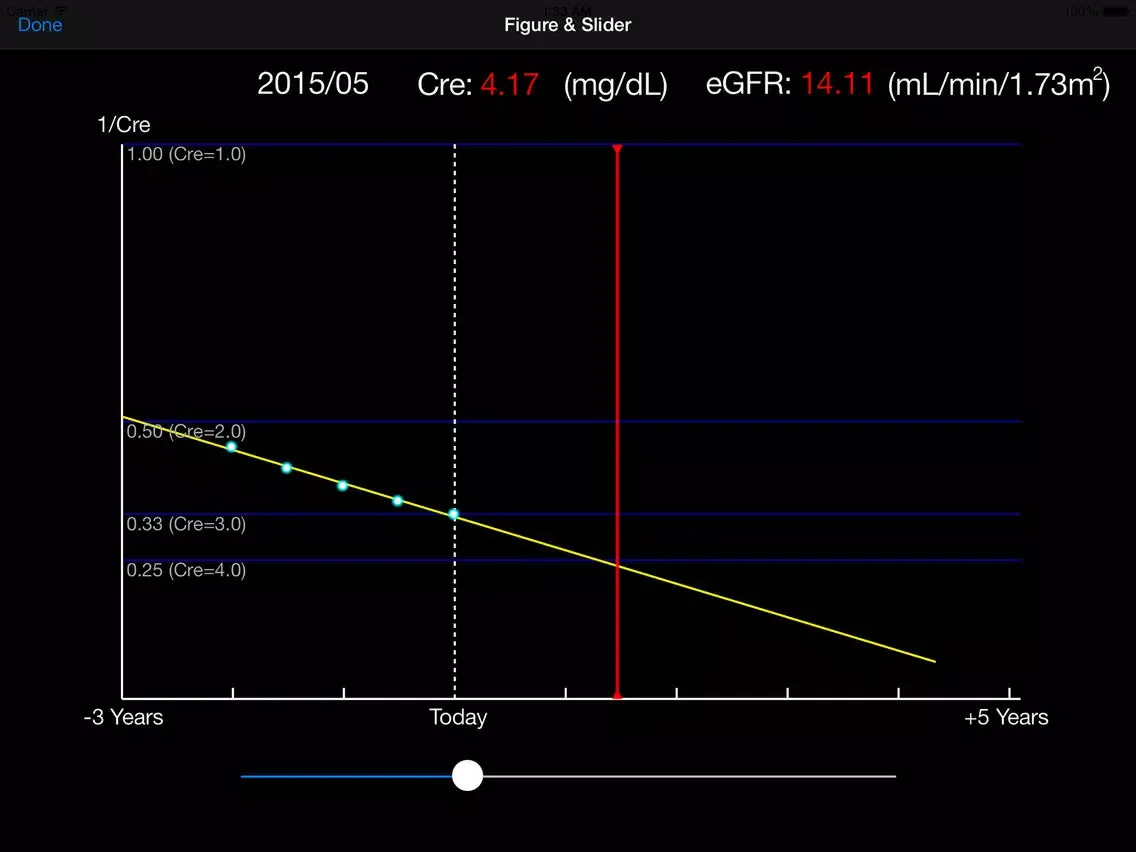Viewport: 1136px width, 852px height.
Task: Click the '1.00 (Cre=1.0)' gridline label
Action: pyautogui.click(x=186, y=154)
